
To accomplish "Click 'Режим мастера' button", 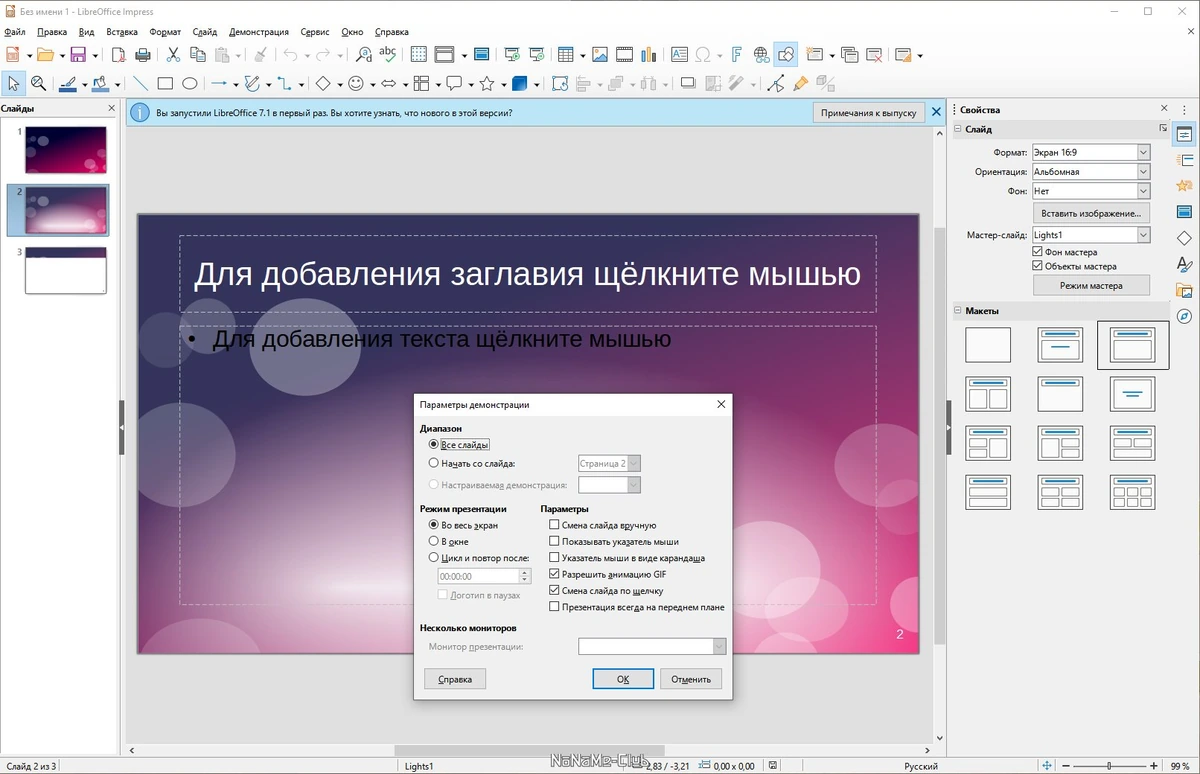I will 1091,285.
